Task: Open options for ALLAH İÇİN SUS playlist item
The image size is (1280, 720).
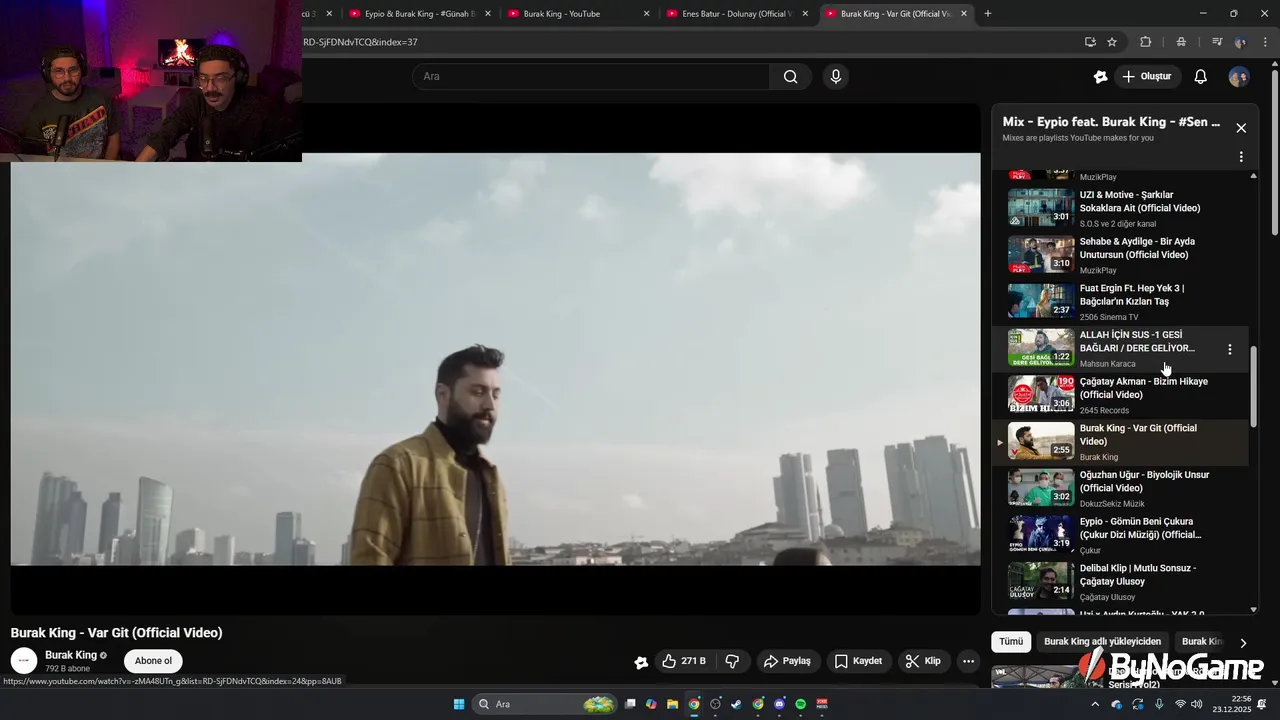Action: pos(1230,349)
